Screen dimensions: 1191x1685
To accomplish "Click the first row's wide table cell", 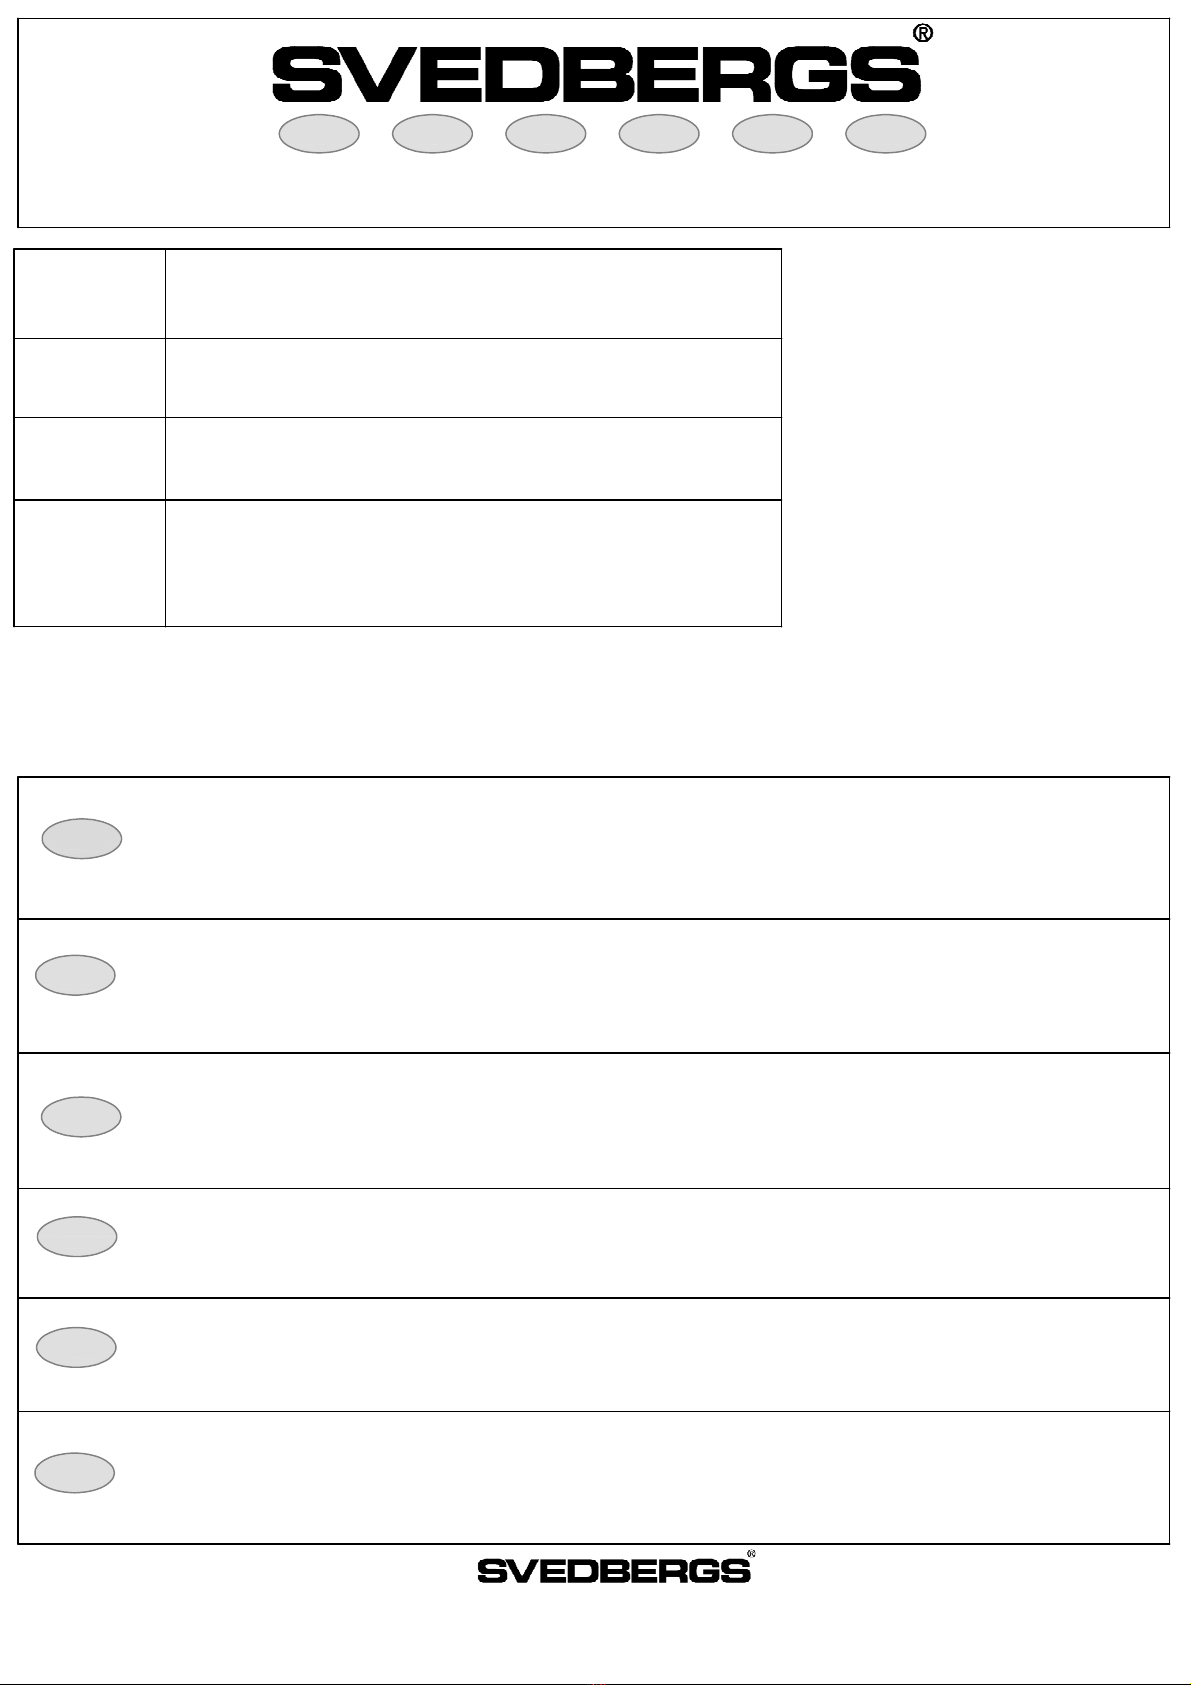I will pos(473,294).
